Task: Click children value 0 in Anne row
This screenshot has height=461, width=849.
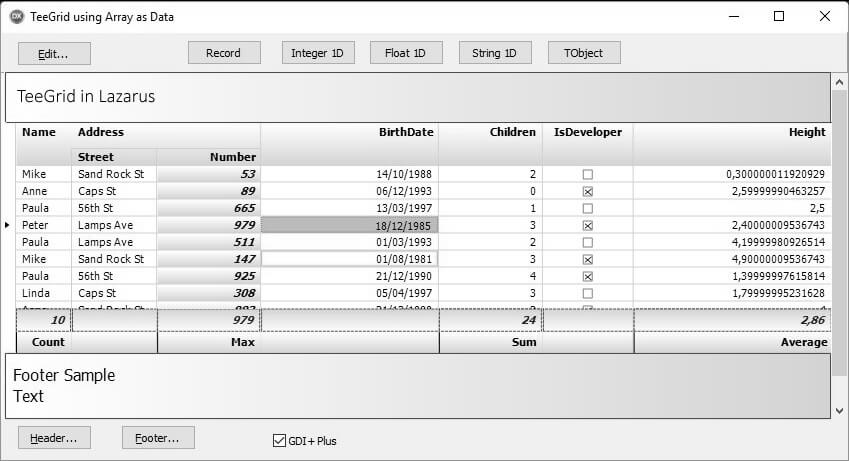Action: (x=491, y=191)
